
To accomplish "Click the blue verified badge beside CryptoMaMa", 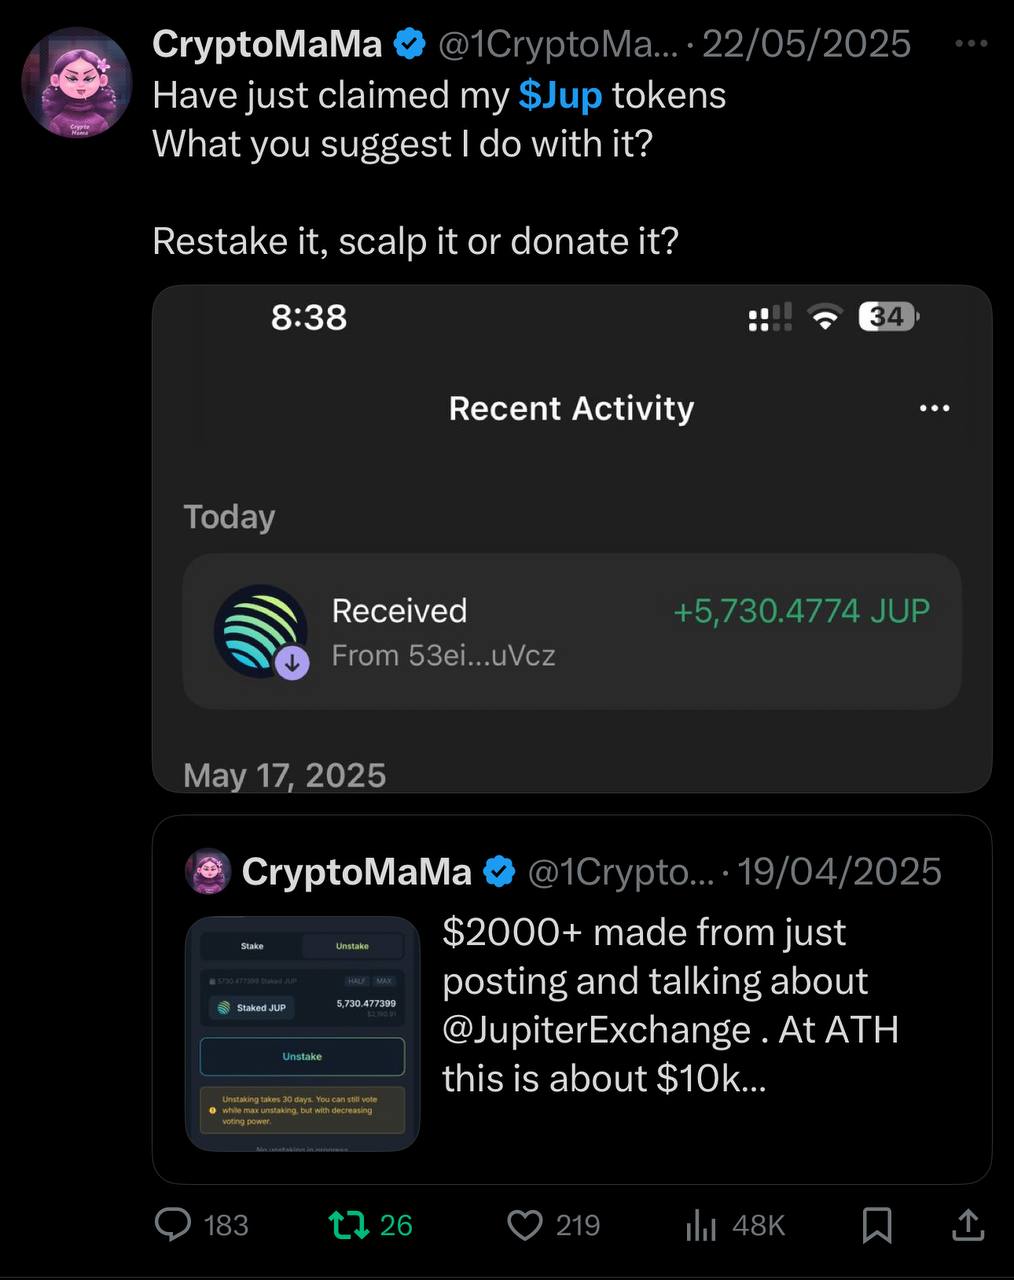I will (x=410, y=44).
